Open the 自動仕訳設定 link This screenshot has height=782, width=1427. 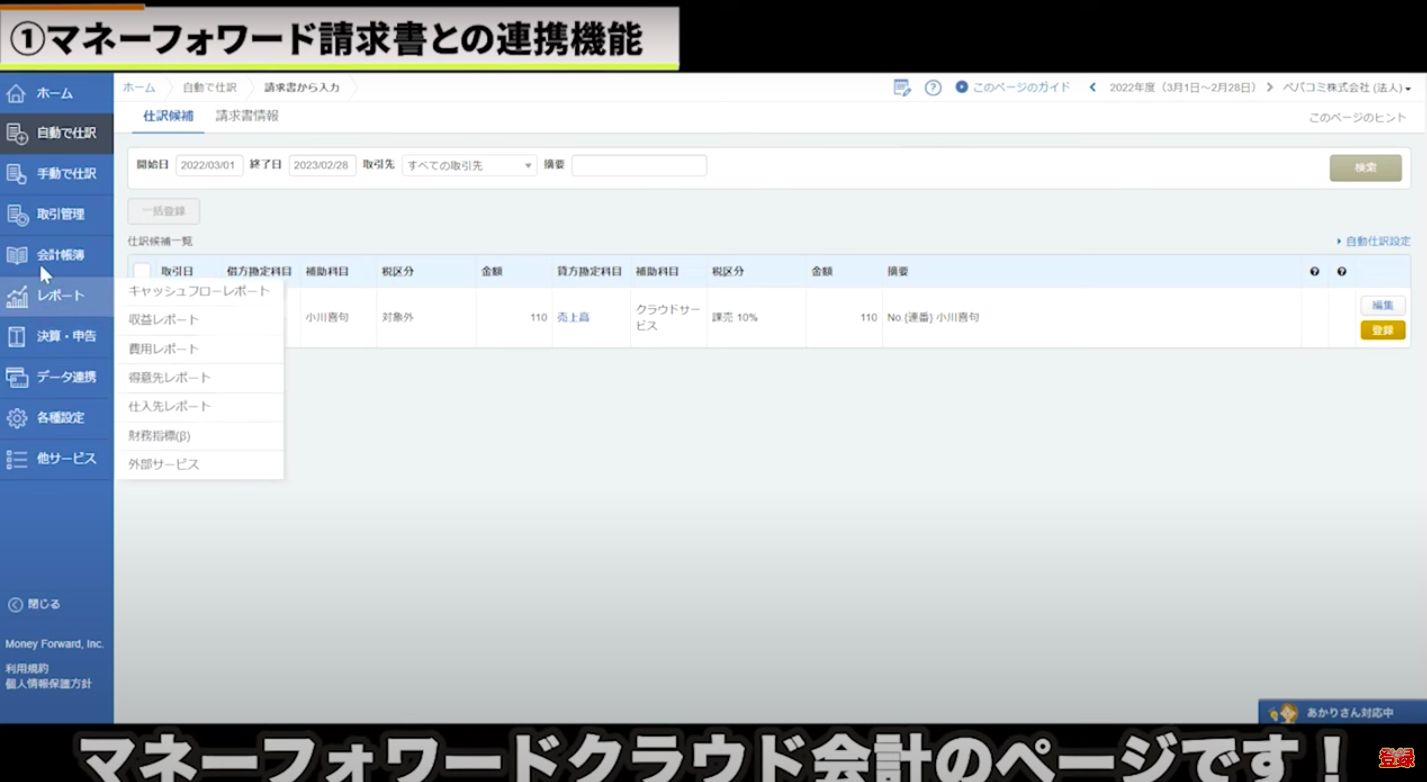1376,241
